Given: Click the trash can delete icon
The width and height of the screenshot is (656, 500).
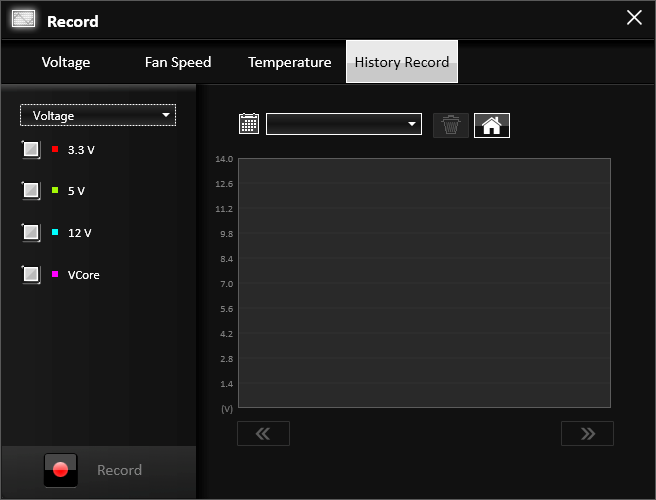Looking at the screenshot, I should 451,125.
